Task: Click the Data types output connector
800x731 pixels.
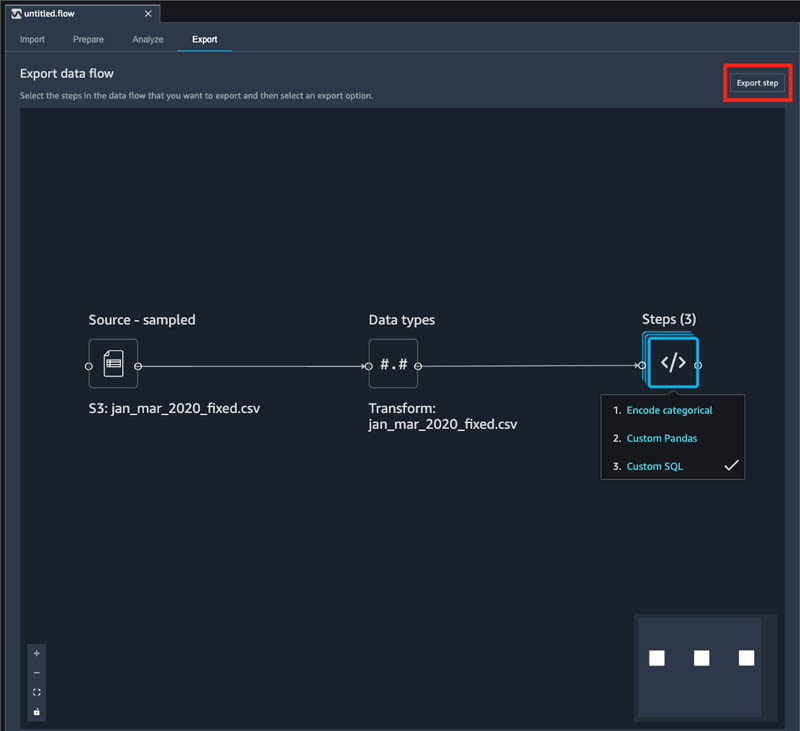Action: point(418,366)
